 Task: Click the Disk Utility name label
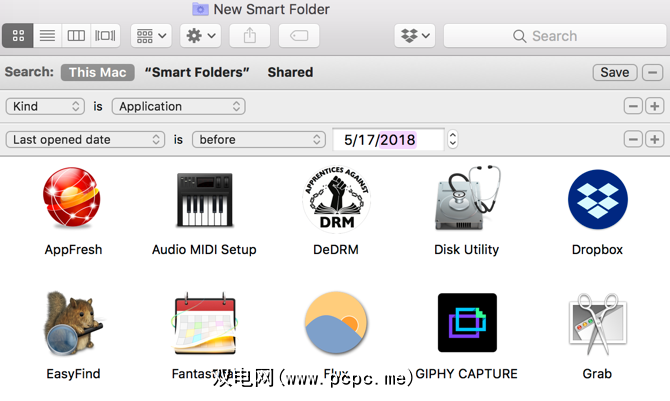[467, 250]
